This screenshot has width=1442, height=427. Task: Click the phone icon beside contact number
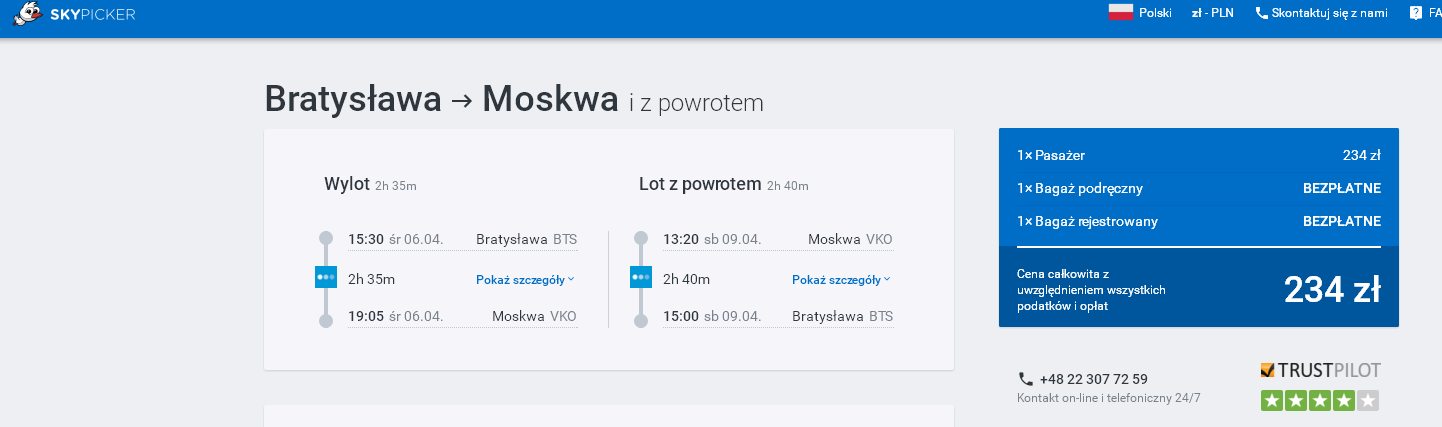pos(1025,379)
